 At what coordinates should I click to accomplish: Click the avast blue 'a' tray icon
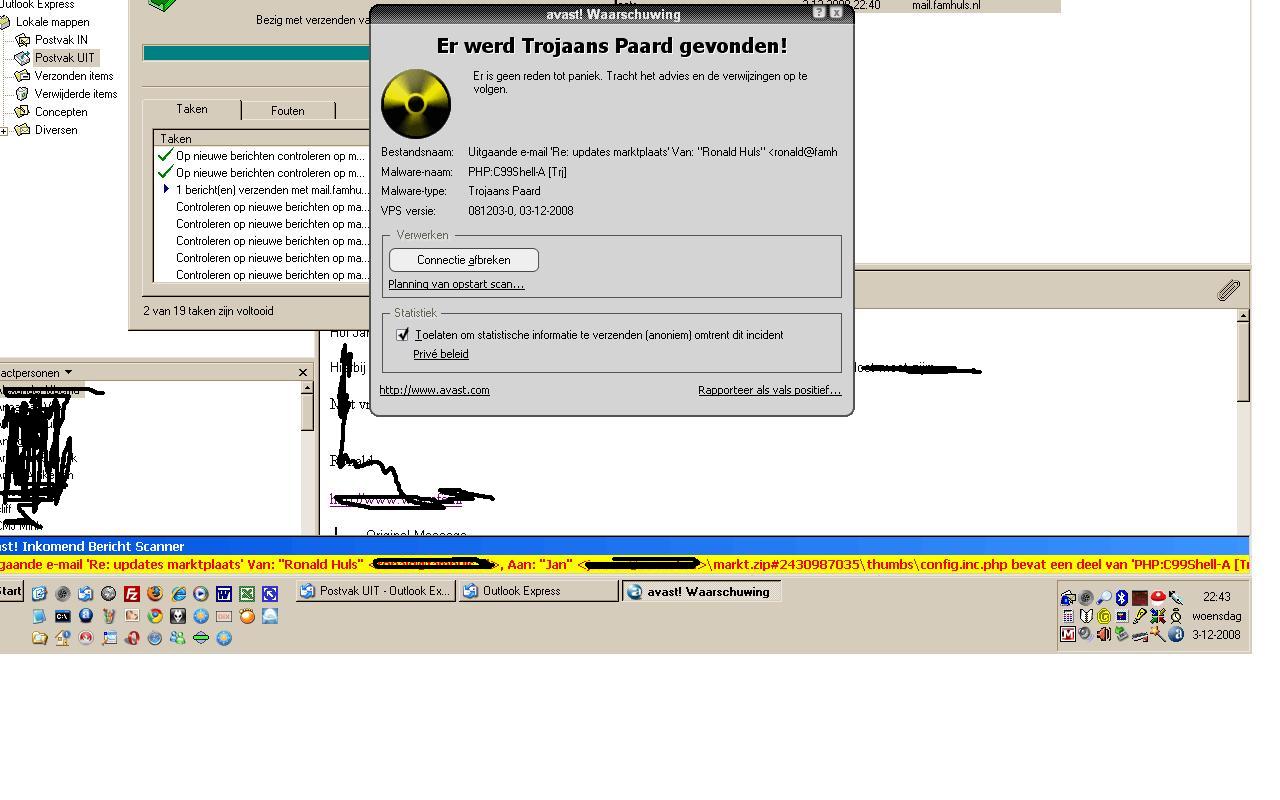coord(1176,634)
